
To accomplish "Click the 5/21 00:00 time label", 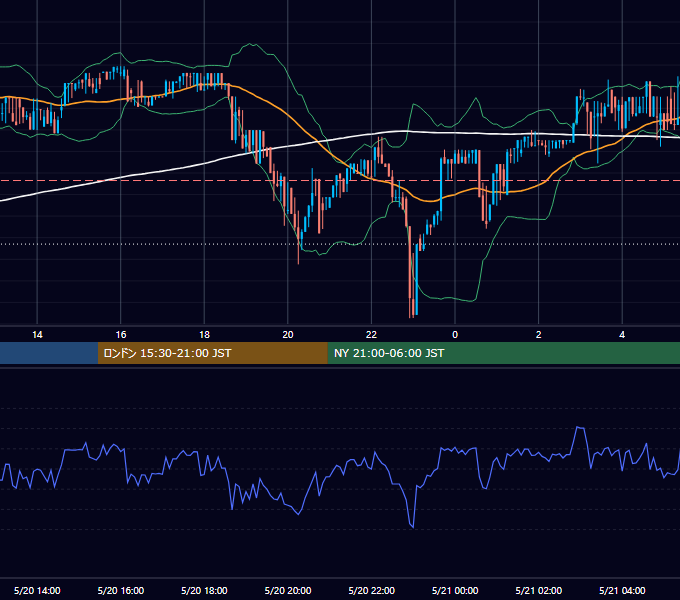I will pyautogui.click(x=455, y=590).
